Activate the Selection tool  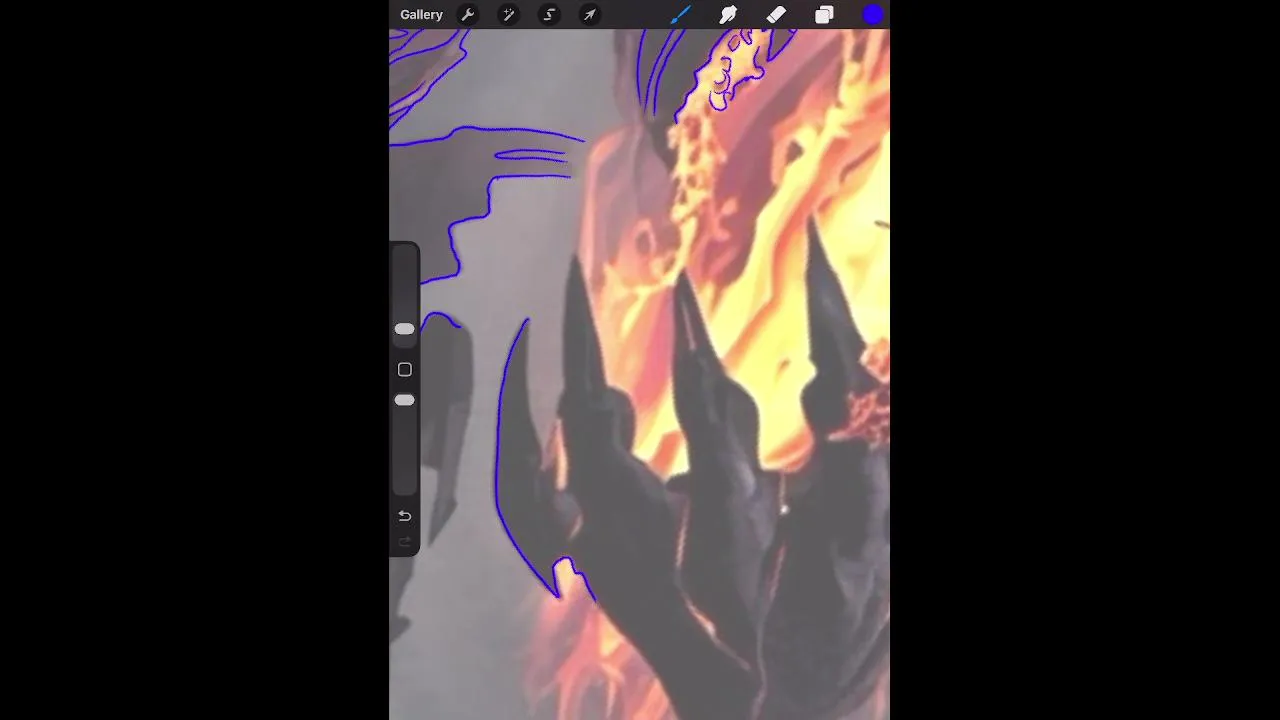(549, 15)
